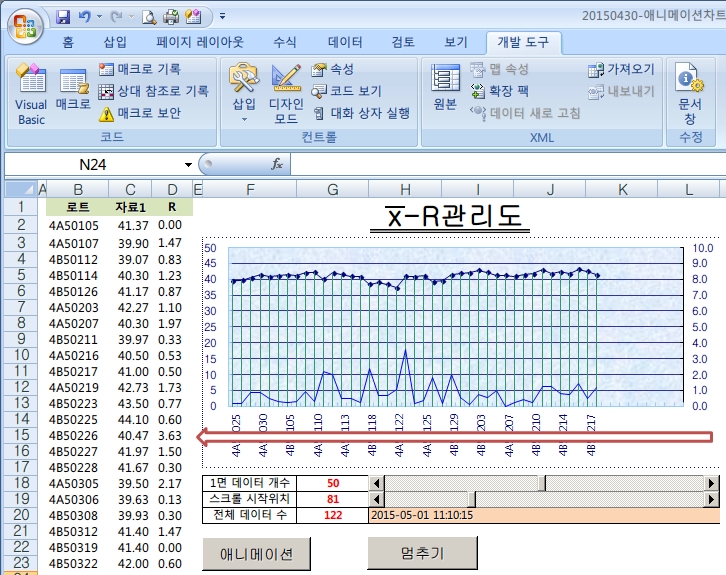Open the 매크로 list
The image size is (726, 575).
[x=73, y=90]
